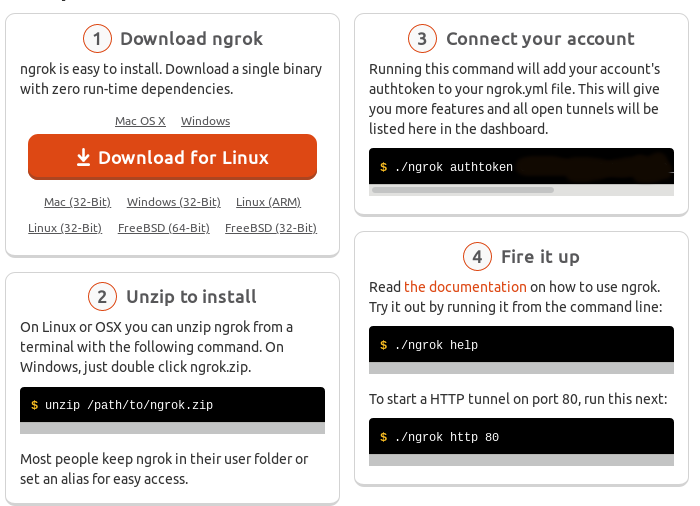Viewport: 700px width, 506px height.
Task: Click the step 3 circled number icon
Action: pyautogui.click(x=423, y=39)
